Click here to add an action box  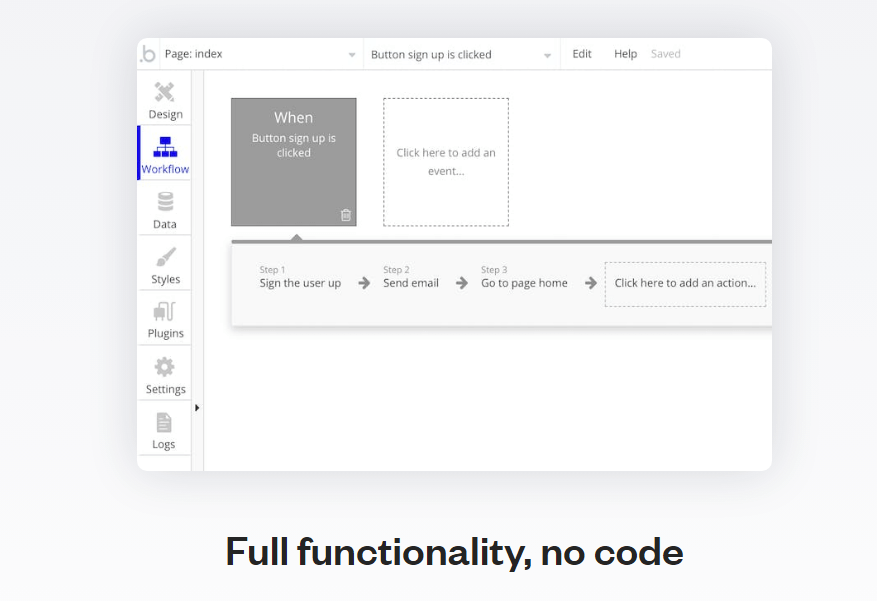[685, 284]
